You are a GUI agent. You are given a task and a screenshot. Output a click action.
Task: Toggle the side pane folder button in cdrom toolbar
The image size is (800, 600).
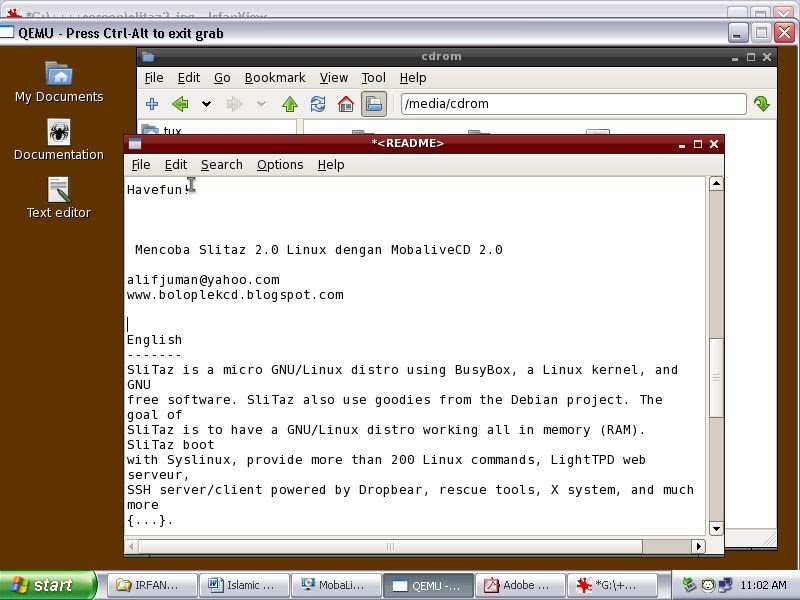coord(374,104)
